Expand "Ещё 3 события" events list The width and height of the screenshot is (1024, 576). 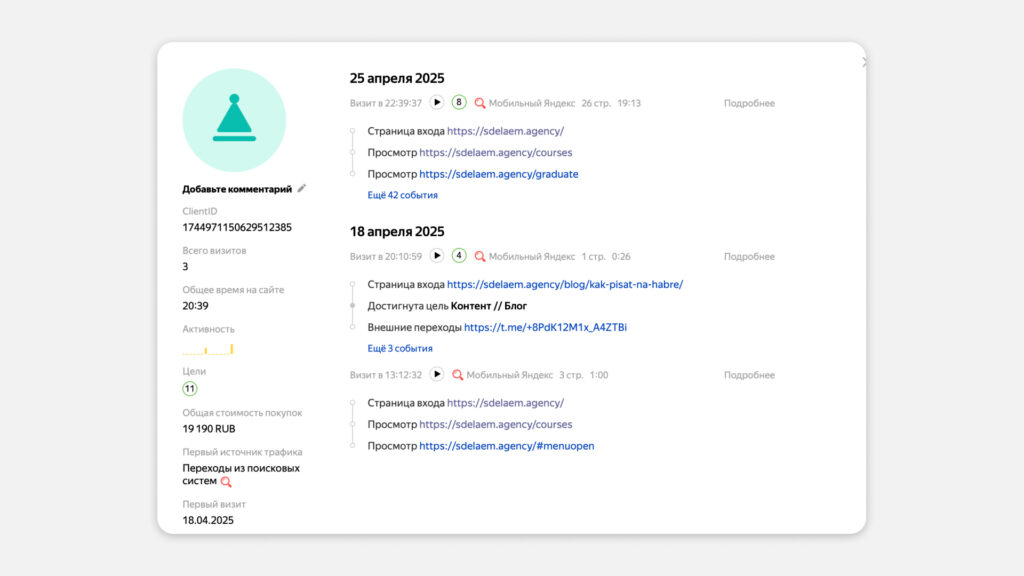pos(400,348)
